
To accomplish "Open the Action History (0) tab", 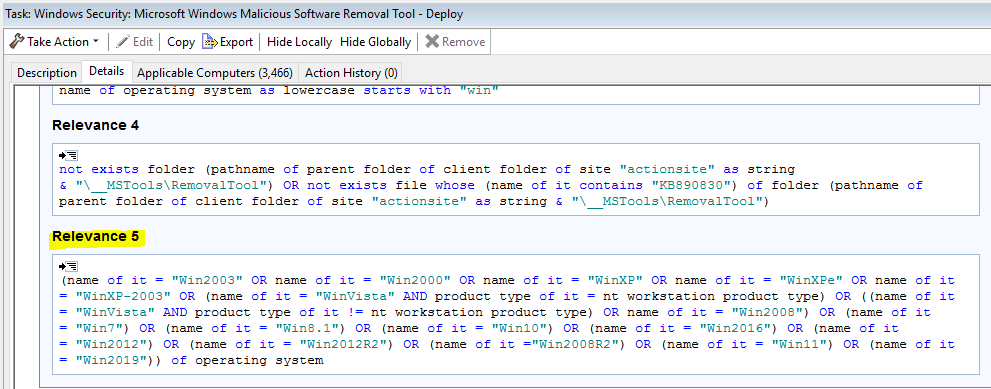I will pyautogui.click(x=351, y=73).
